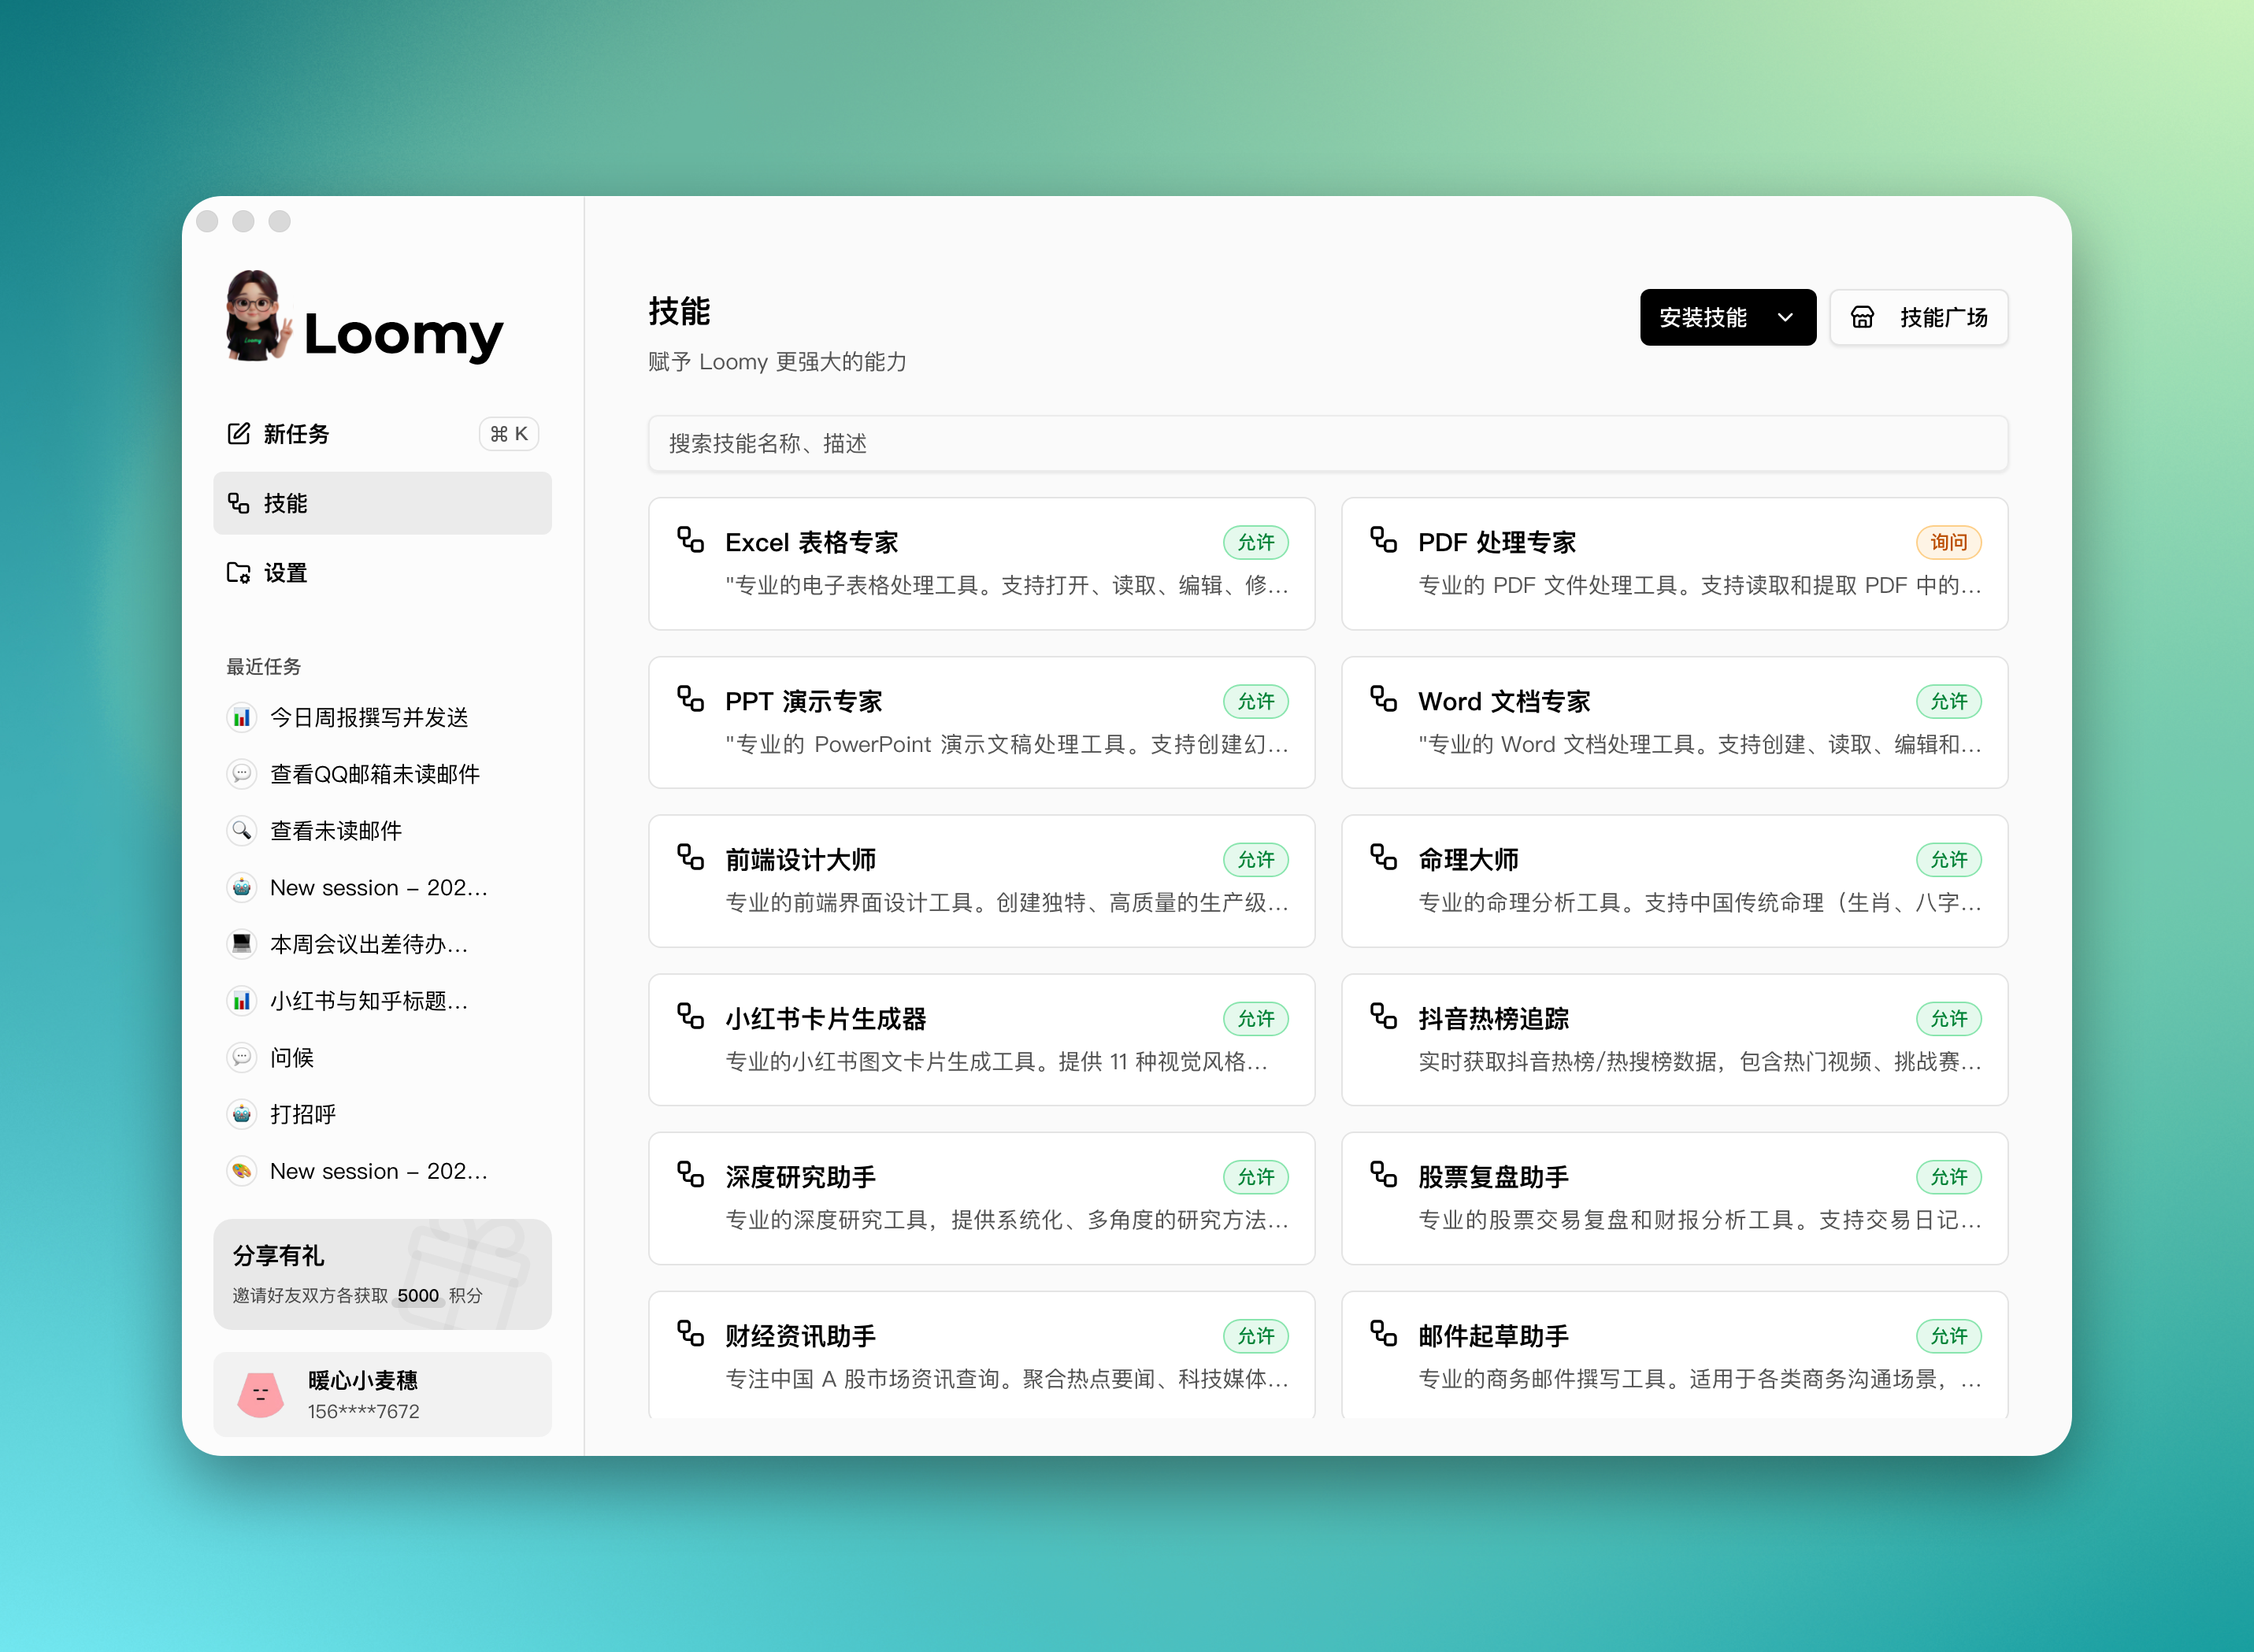
Task: Toggle the 询问 badge on PDF 处理专家
Action: pos(1948,542)
